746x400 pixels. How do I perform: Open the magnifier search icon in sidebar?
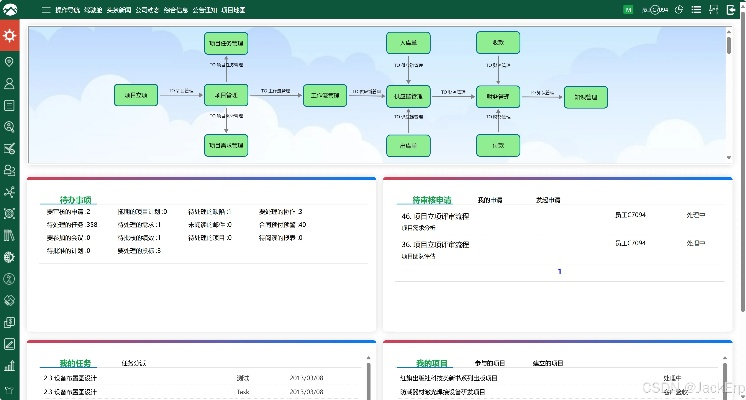(x=9, y=127)
